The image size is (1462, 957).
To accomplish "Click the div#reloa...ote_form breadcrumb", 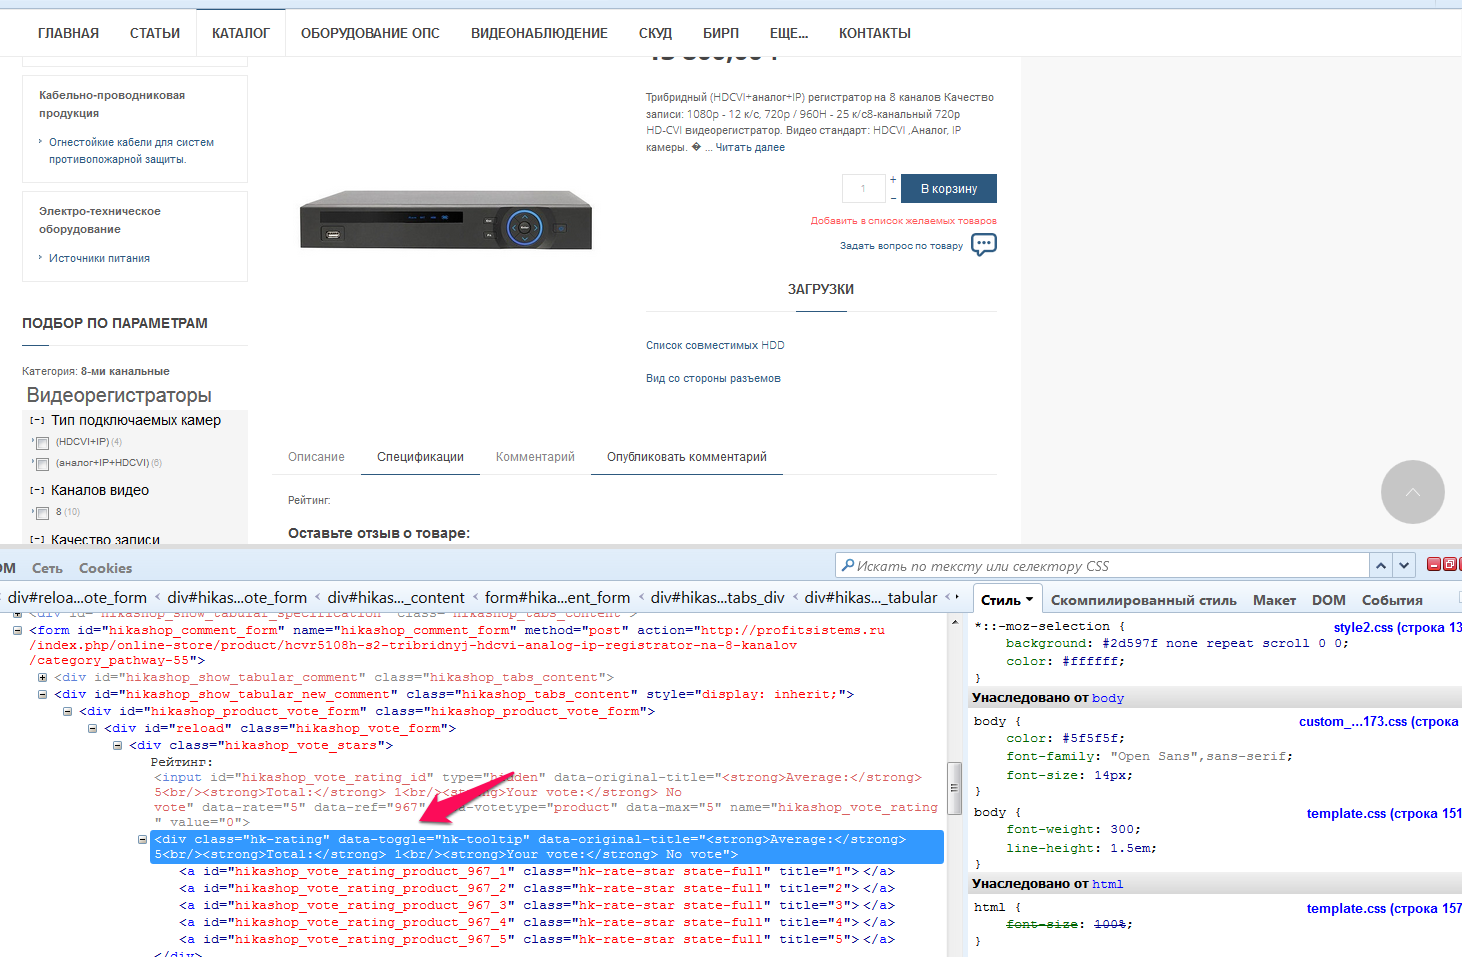I will tap(77, 597).
